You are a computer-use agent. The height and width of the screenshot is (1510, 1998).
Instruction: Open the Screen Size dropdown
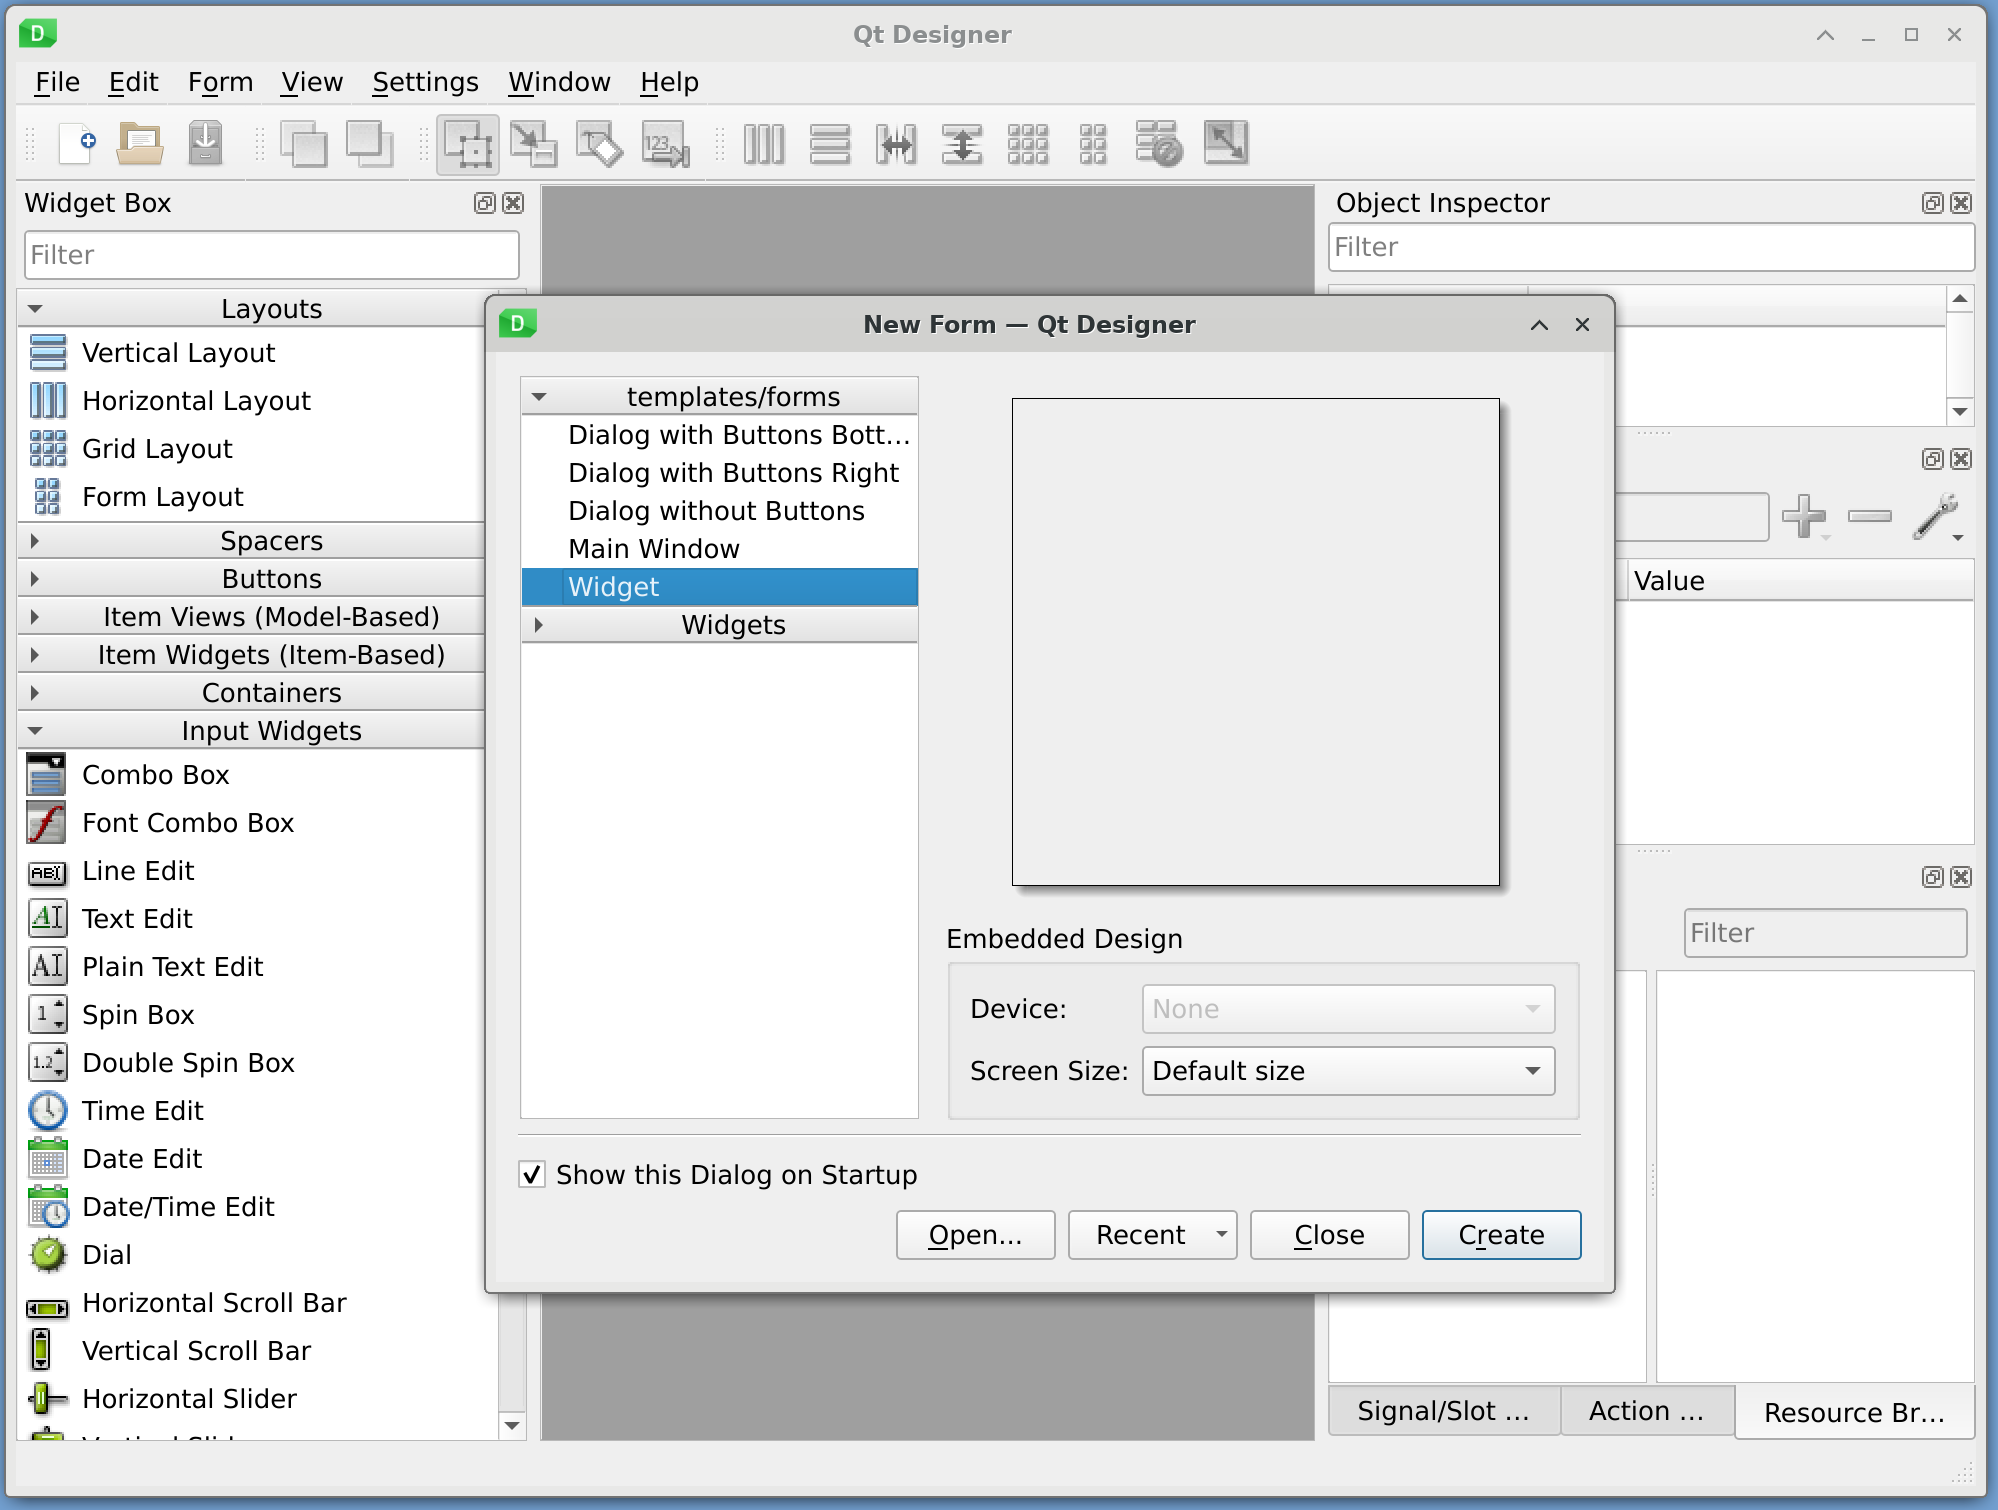[x=1347, y=1070]
